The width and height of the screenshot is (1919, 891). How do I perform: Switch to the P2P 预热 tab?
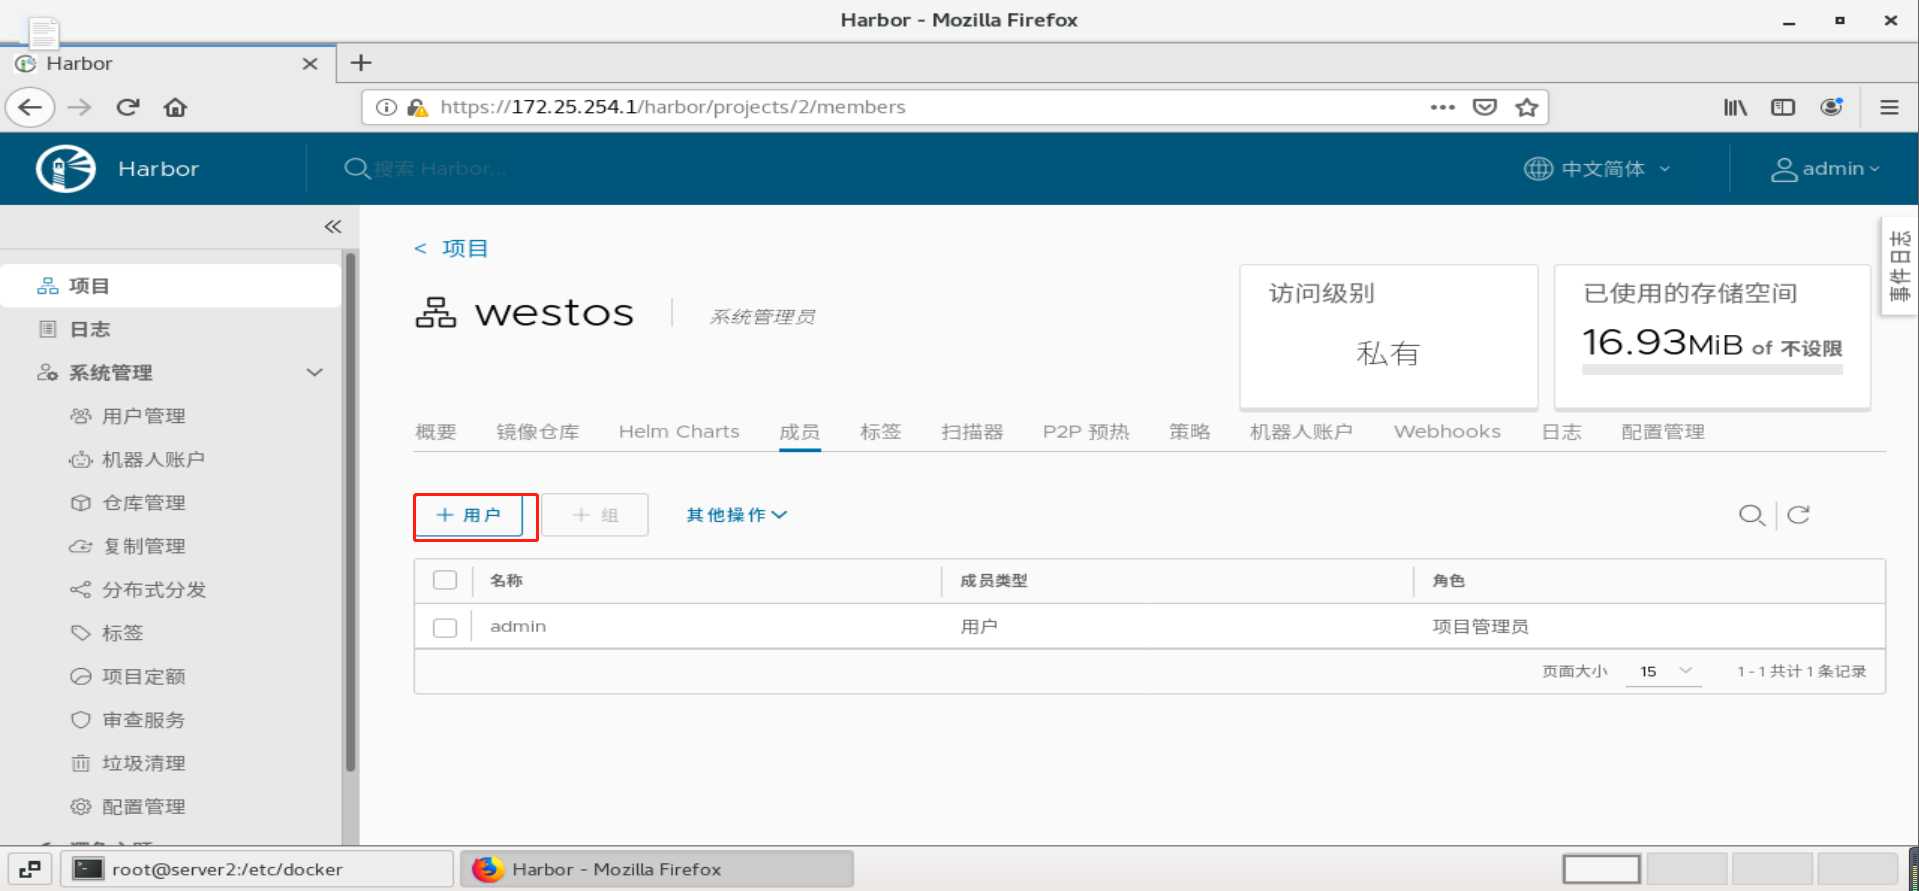[1086, 432]
